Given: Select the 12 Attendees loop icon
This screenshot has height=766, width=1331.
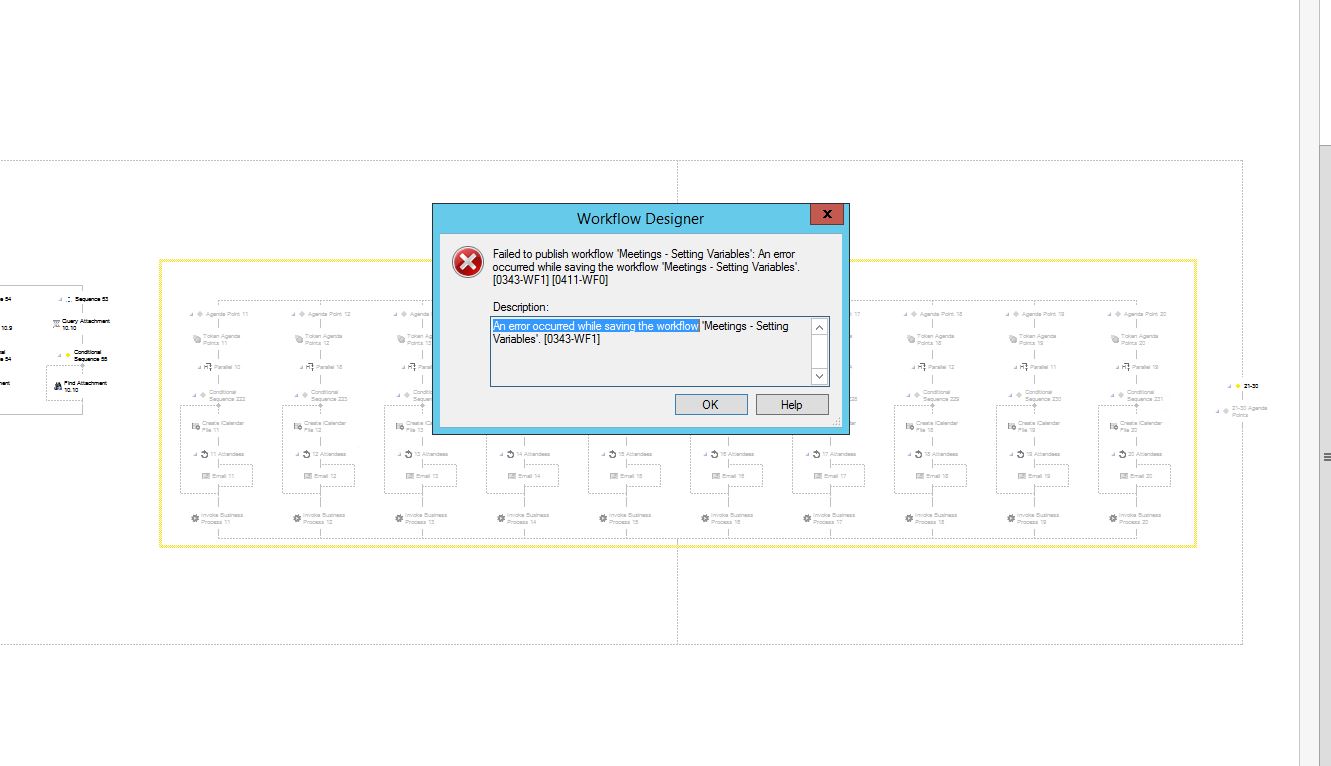Looking at the screenshot, I should (x=306, y=454).
